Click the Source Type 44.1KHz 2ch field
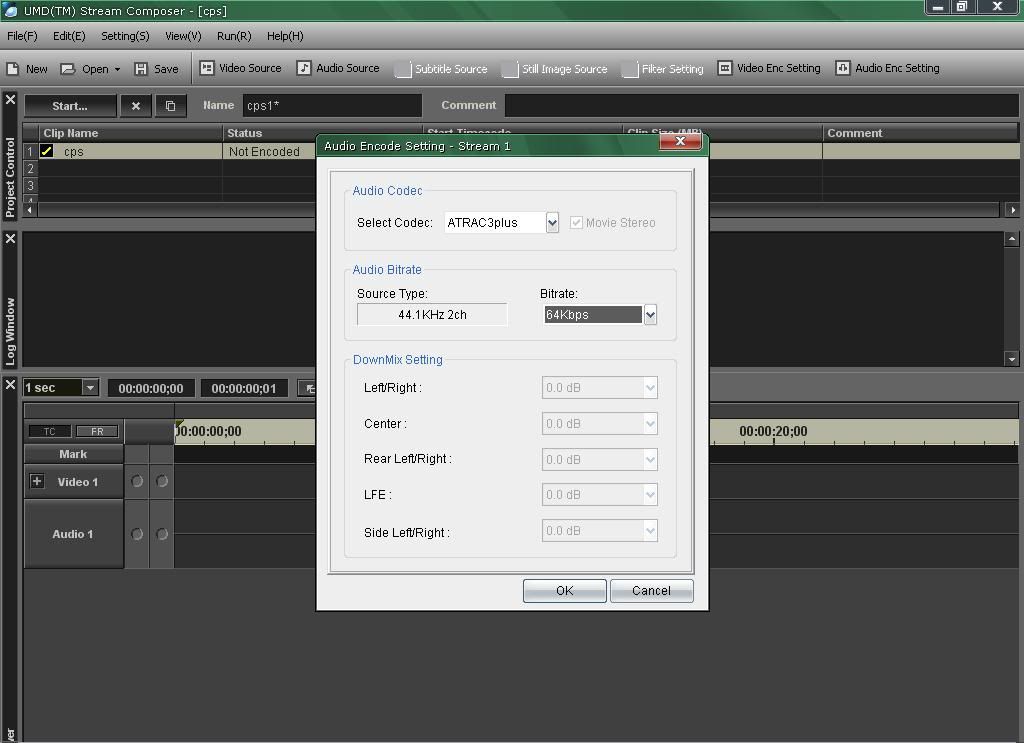 click(x=432, y=315)
